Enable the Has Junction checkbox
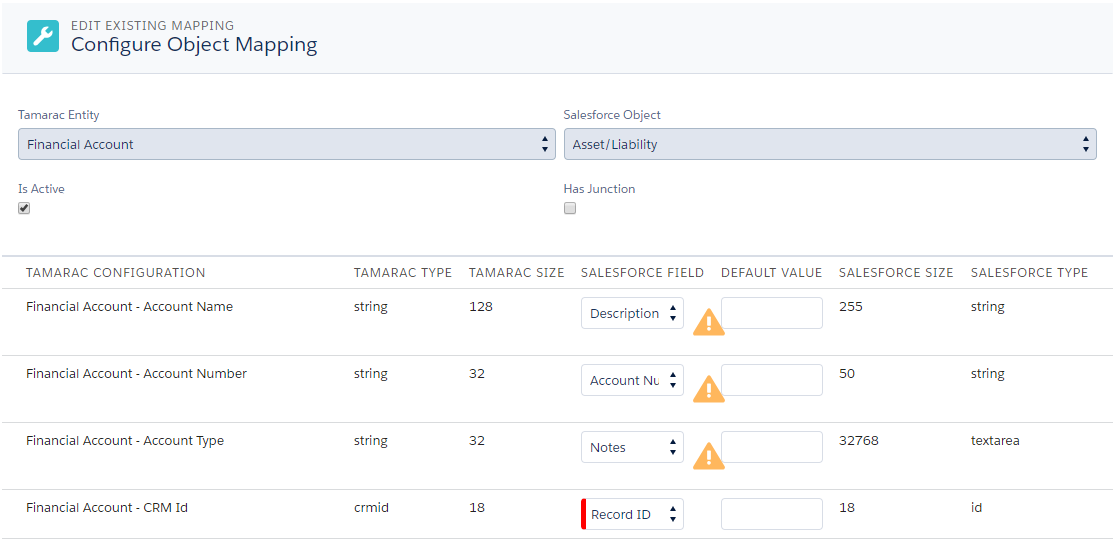Screen dimensions: 1117x543 click(570, 208)
